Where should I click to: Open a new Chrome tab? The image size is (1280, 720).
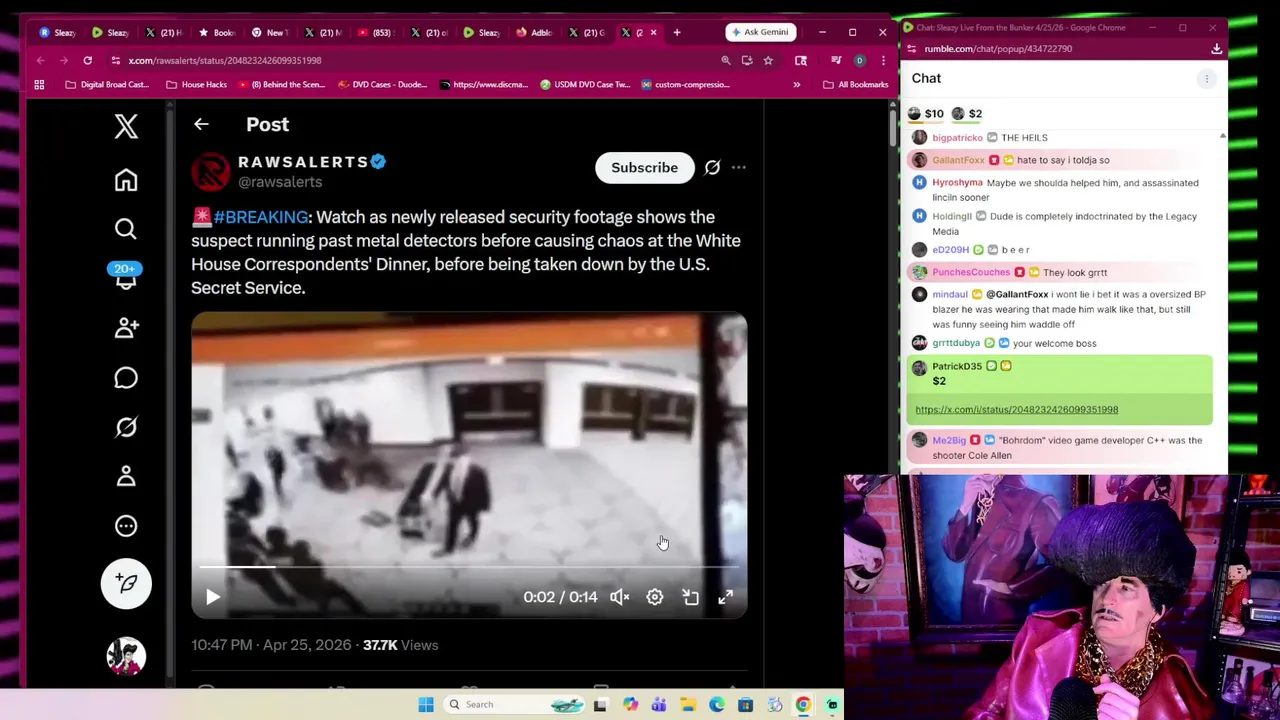click(677, 32)
